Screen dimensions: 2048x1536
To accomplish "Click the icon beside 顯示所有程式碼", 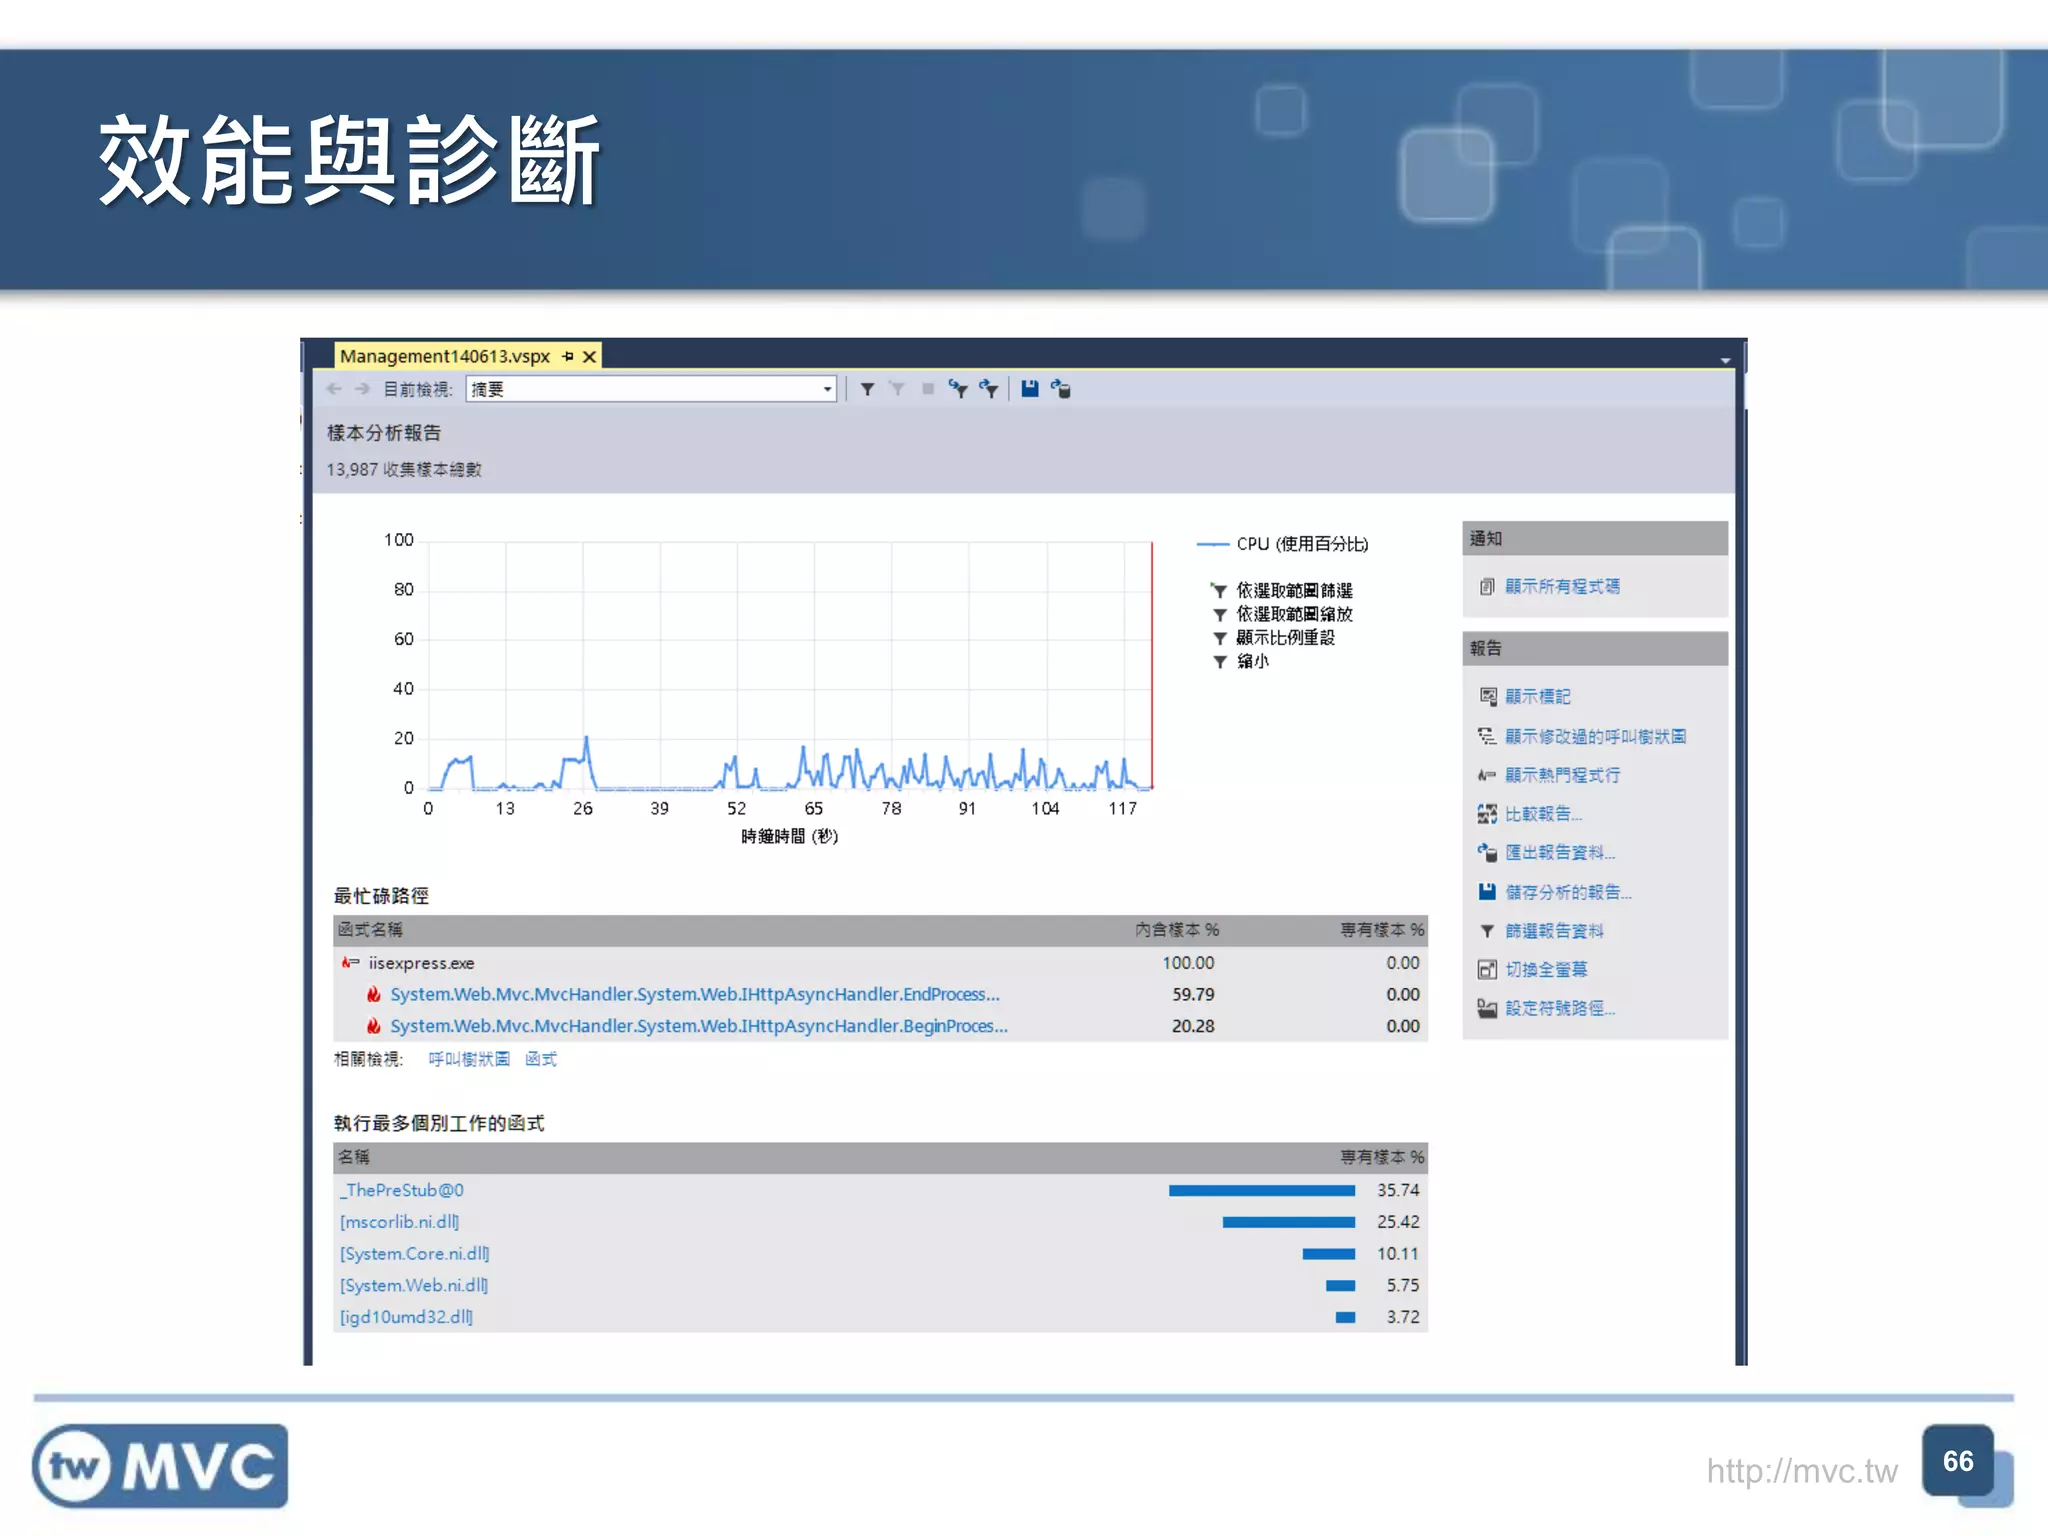I will [1487, 587].
